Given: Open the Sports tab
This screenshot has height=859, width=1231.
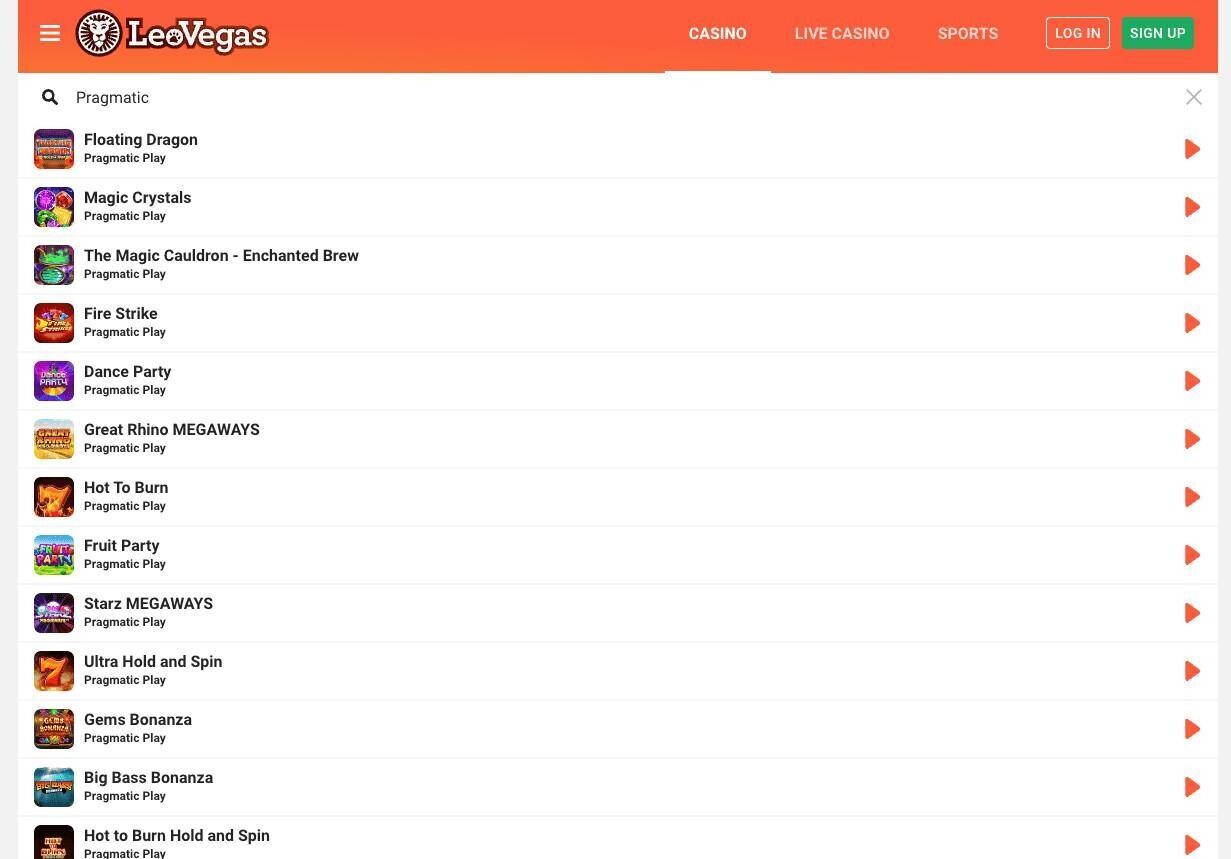Looking at the screenshot, I should click(x=967, y=34).
